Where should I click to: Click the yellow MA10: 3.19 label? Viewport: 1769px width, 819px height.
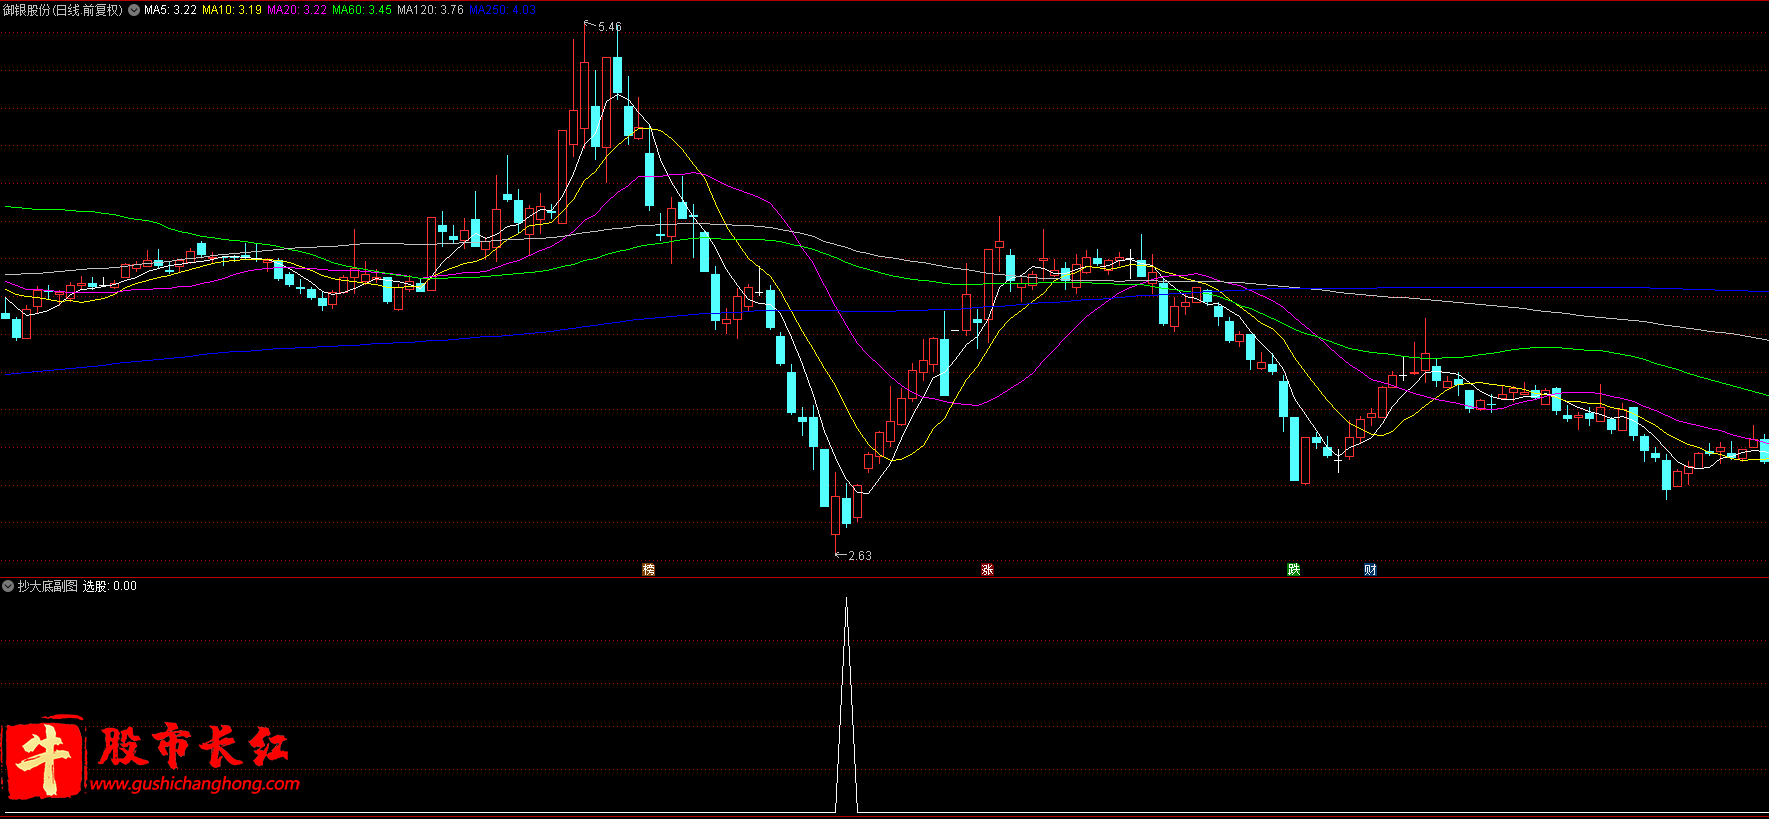tap(232, 10)
